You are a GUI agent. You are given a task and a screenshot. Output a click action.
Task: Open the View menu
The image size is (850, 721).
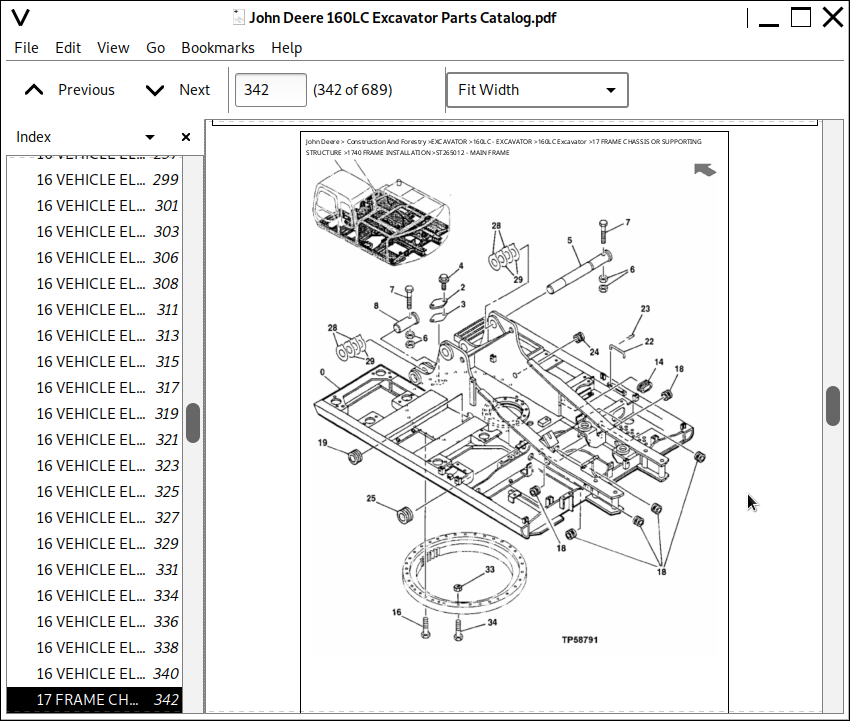(x=113, y=48)
